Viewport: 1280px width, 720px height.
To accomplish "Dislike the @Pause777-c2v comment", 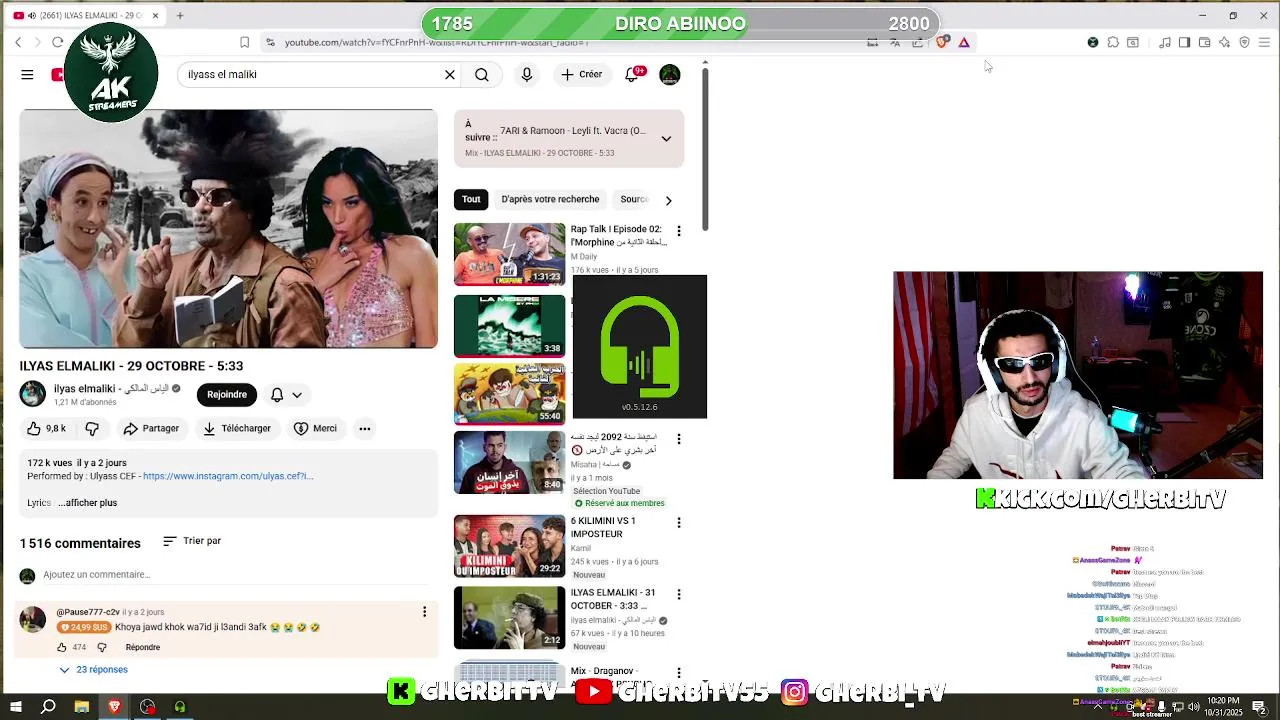I will 102,647.
